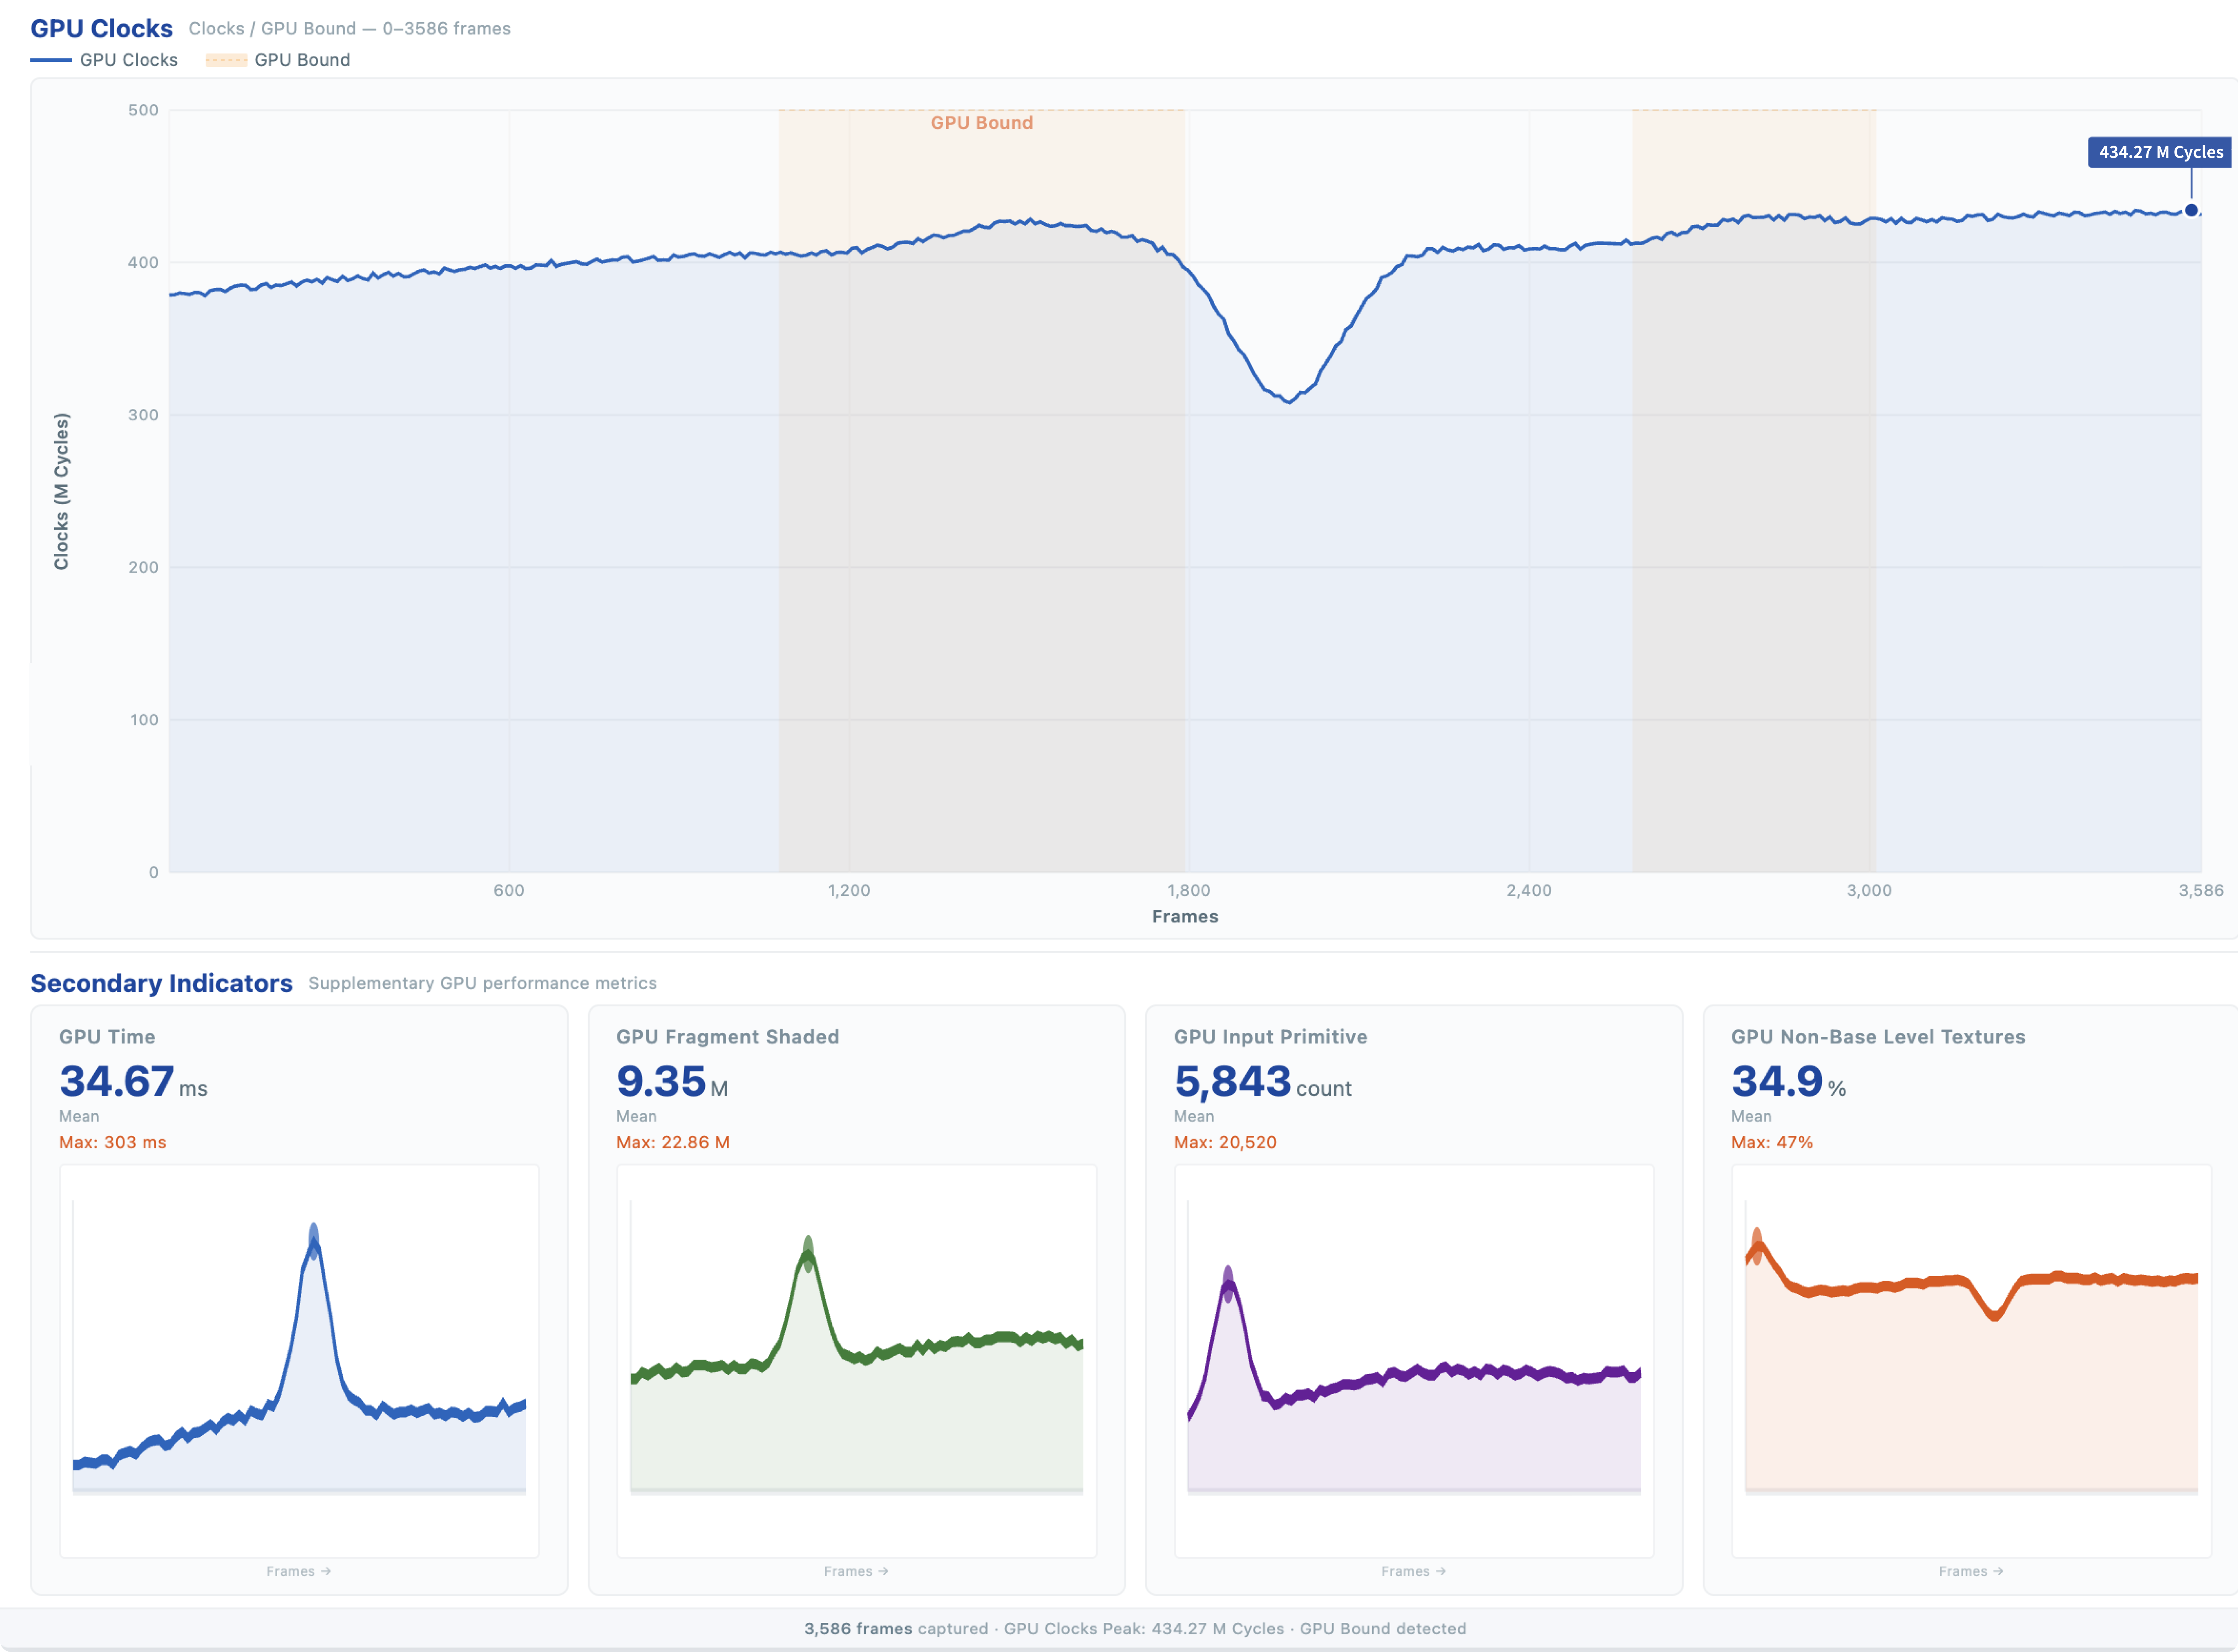Image resolution: width=2238 pixels, height=1652 pixels.
Task: Click the 9.35 M mean value
Action: coord(672,1082)
